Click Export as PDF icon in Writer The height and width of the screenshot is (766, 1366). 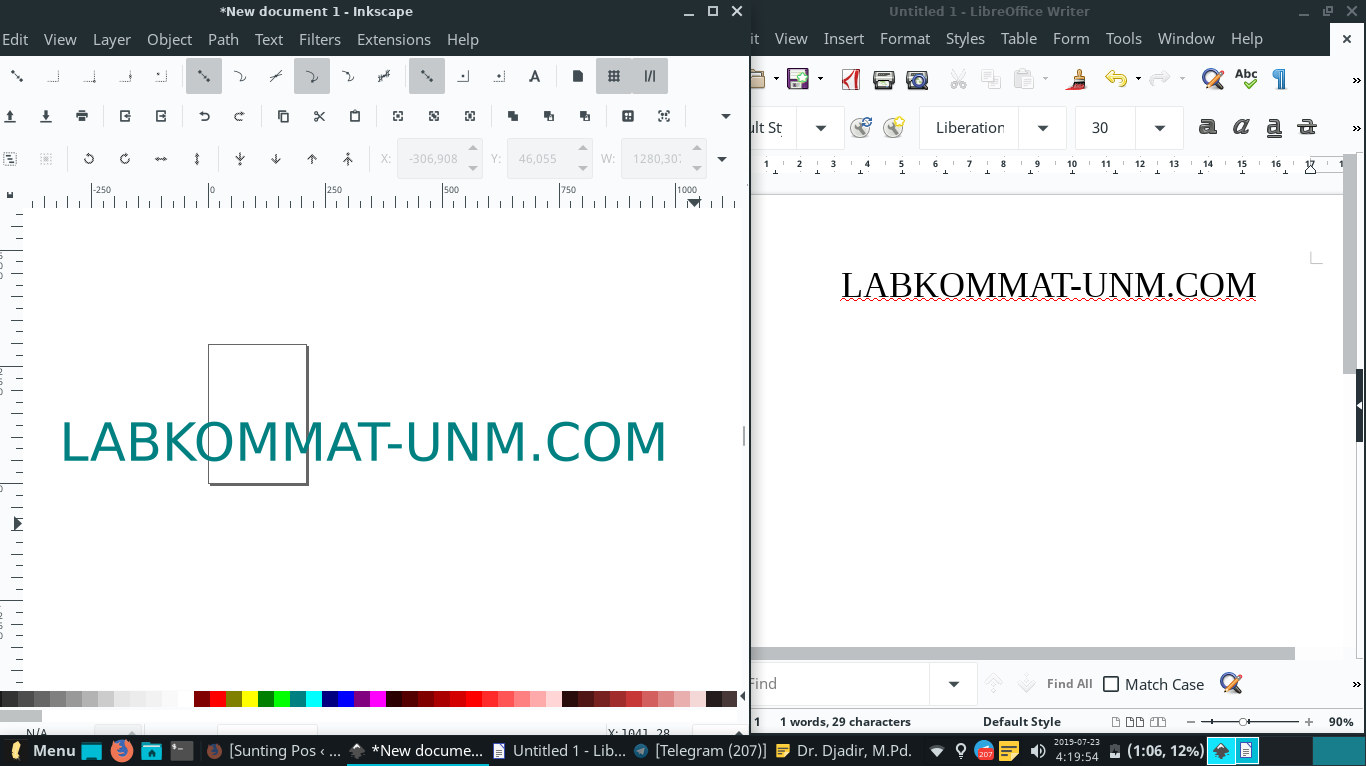click(851, 79)
